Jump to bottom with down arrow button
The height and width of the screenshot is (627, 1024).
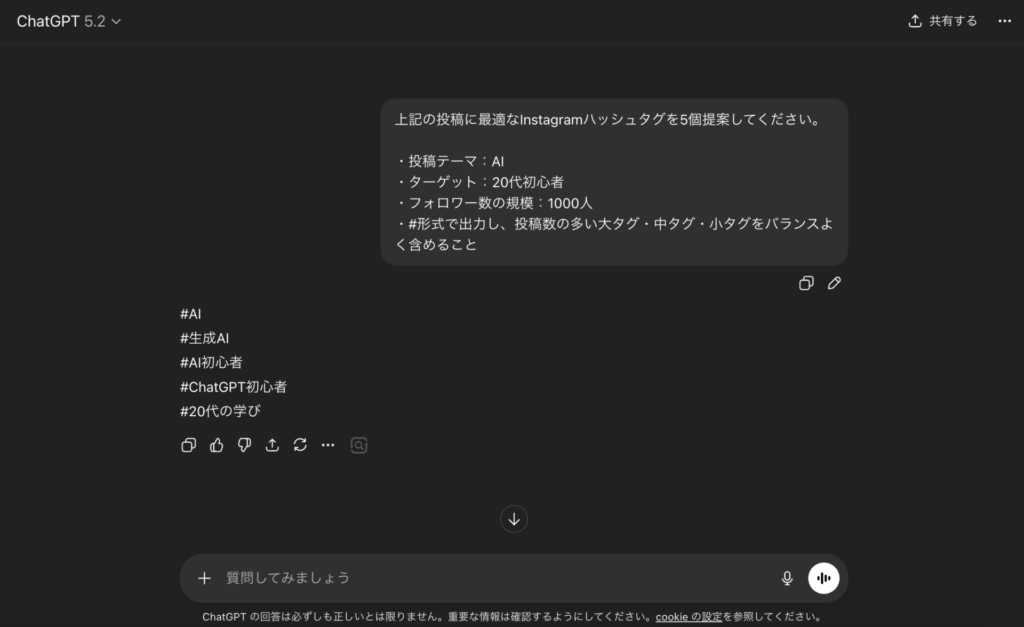[x=514, y=519]
